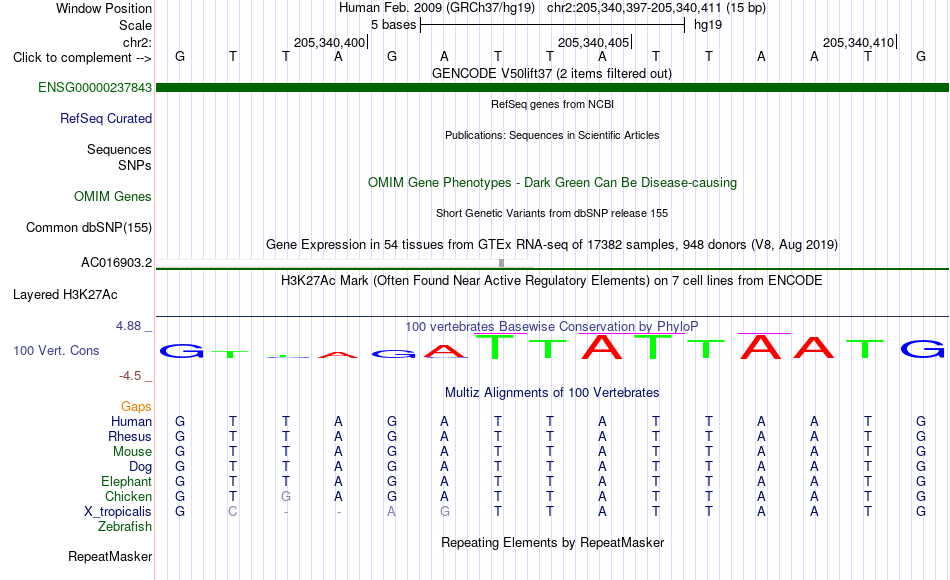The image size is (950, 580).
Task: Click the Common dbSNP(155) label
Action: pos(88,227)
